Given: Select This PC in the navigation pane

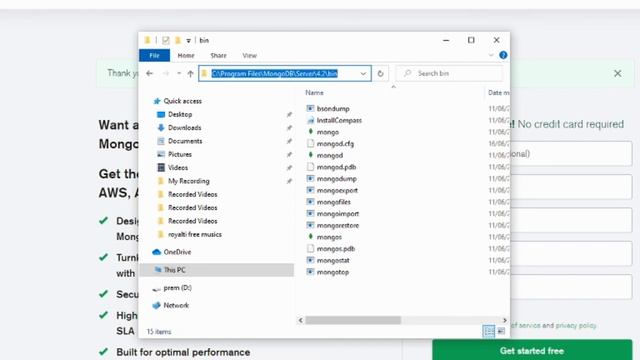Looking at the screenshot, I should click(217, 270).
